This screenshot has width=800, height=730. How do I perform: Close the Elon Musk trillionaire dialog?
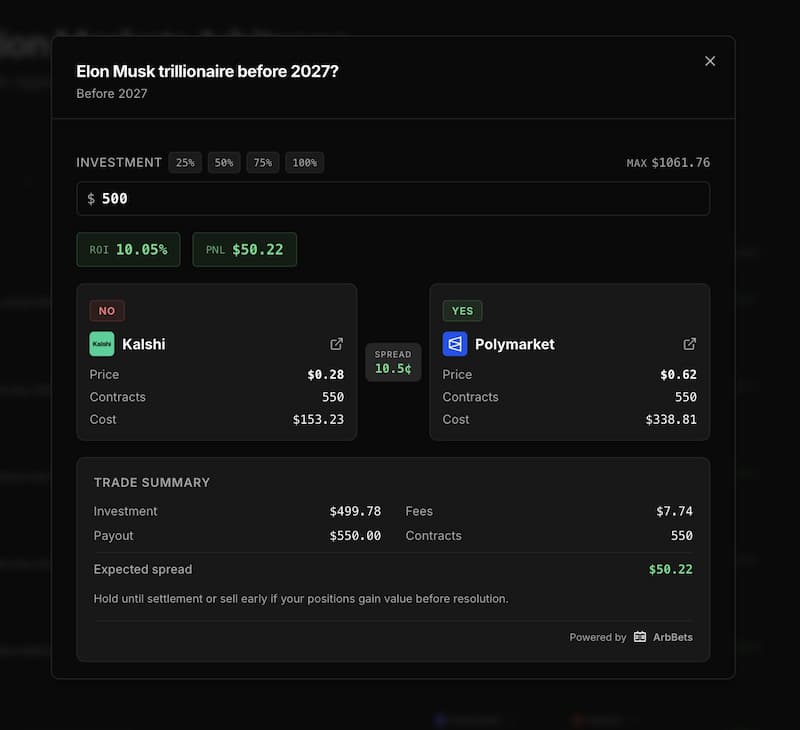coord(710,61)
